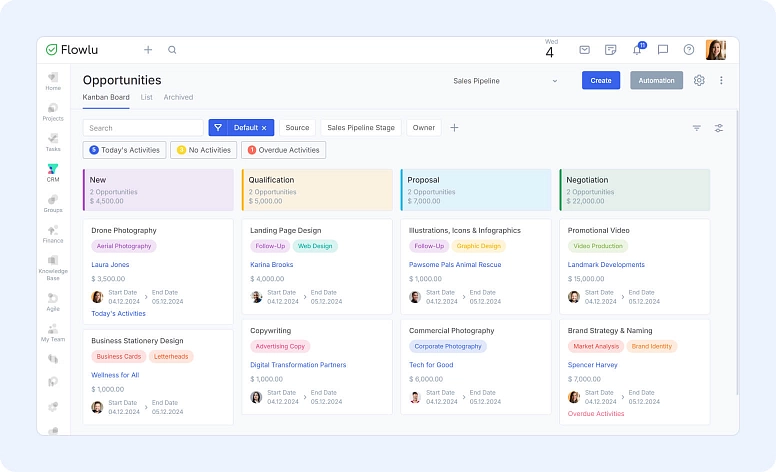Toggle the Today's Activities filter
The width and height of the screenshot is (776, 472).
125,150
